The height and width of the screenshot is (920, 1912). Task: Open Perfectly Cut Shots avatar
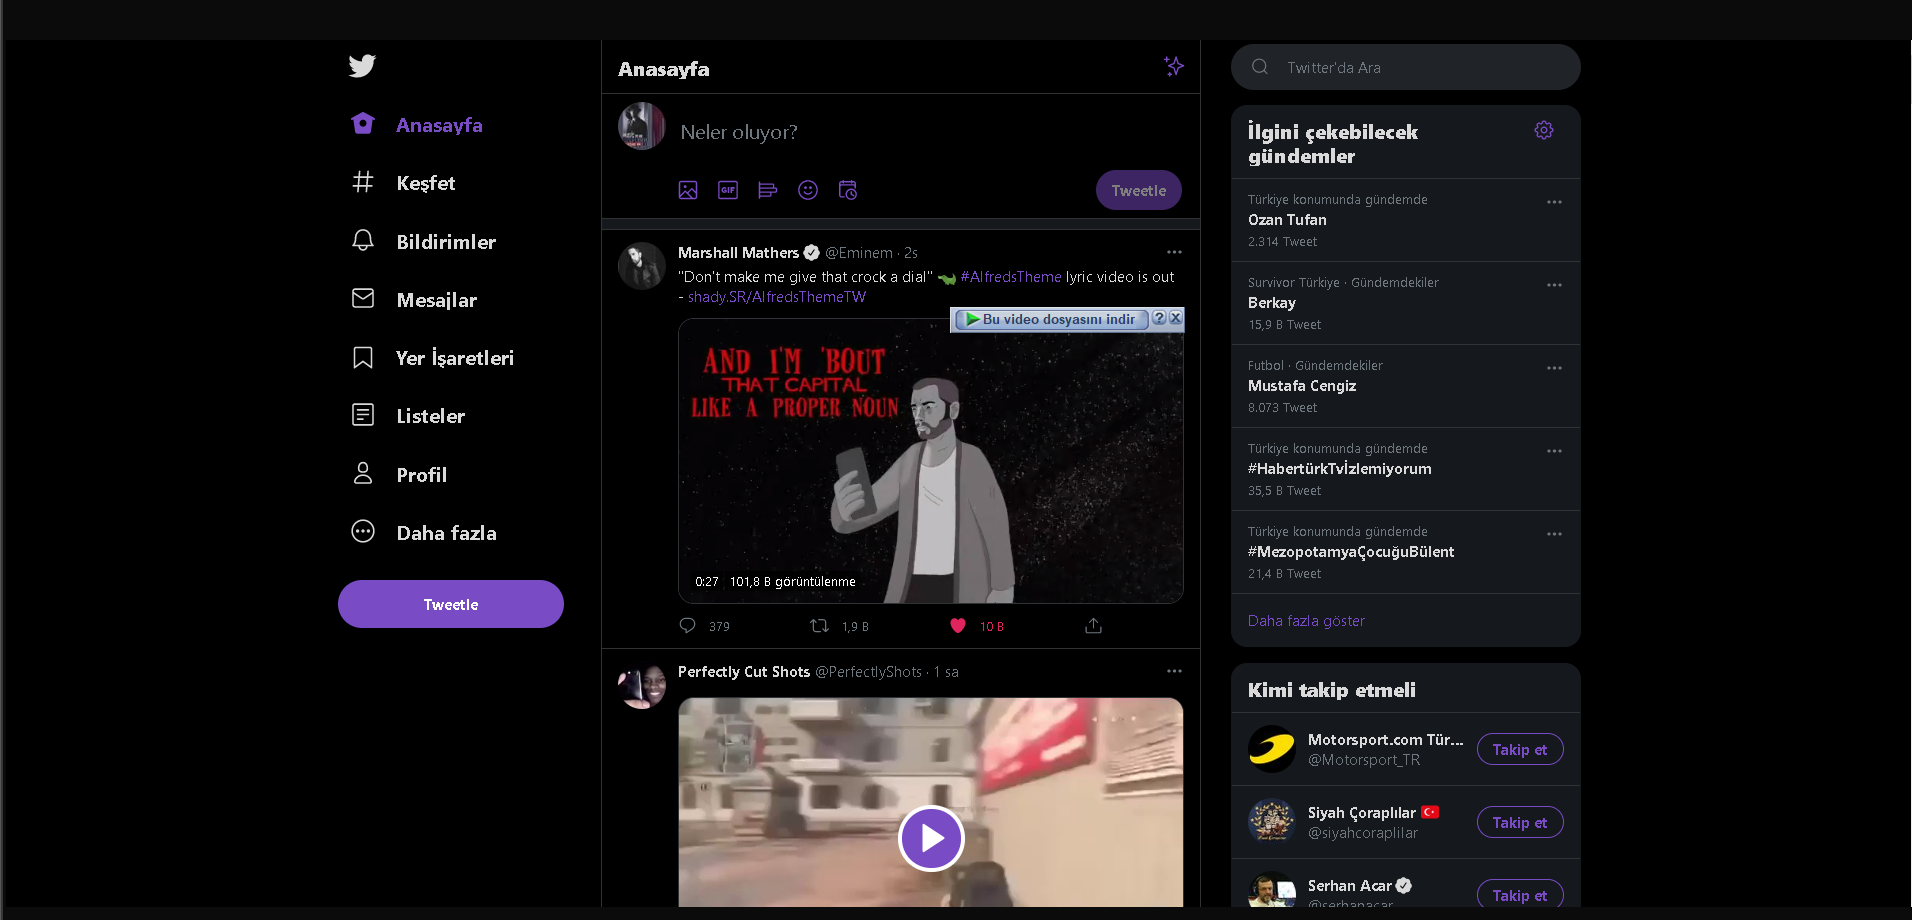click(x=642, y=685)
